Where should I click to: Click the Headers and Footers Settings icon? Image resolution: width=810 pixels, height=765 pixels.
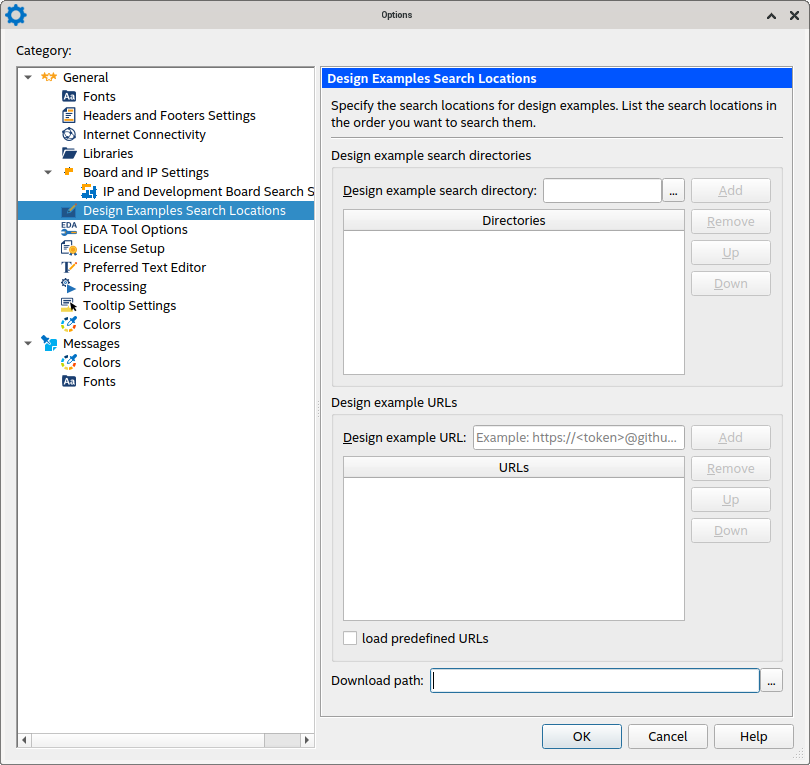pyautogui.click(x=69, y=115)
